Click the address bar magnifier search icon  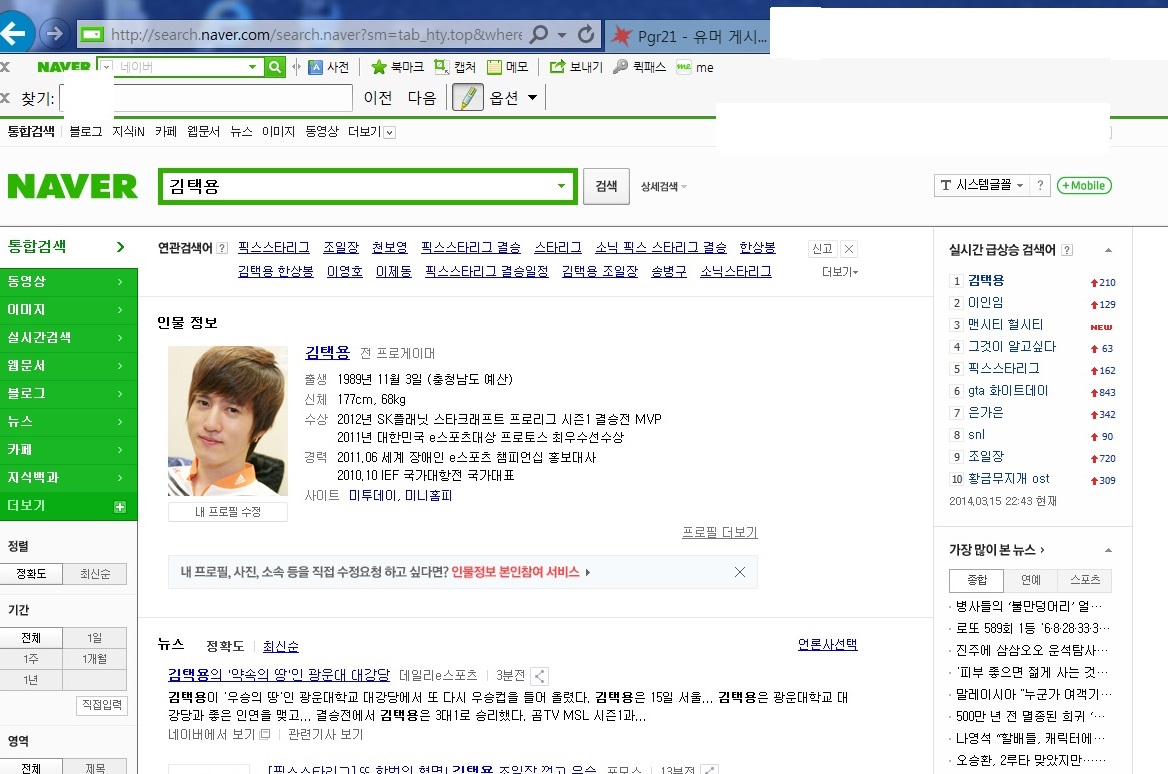(539, 34)
